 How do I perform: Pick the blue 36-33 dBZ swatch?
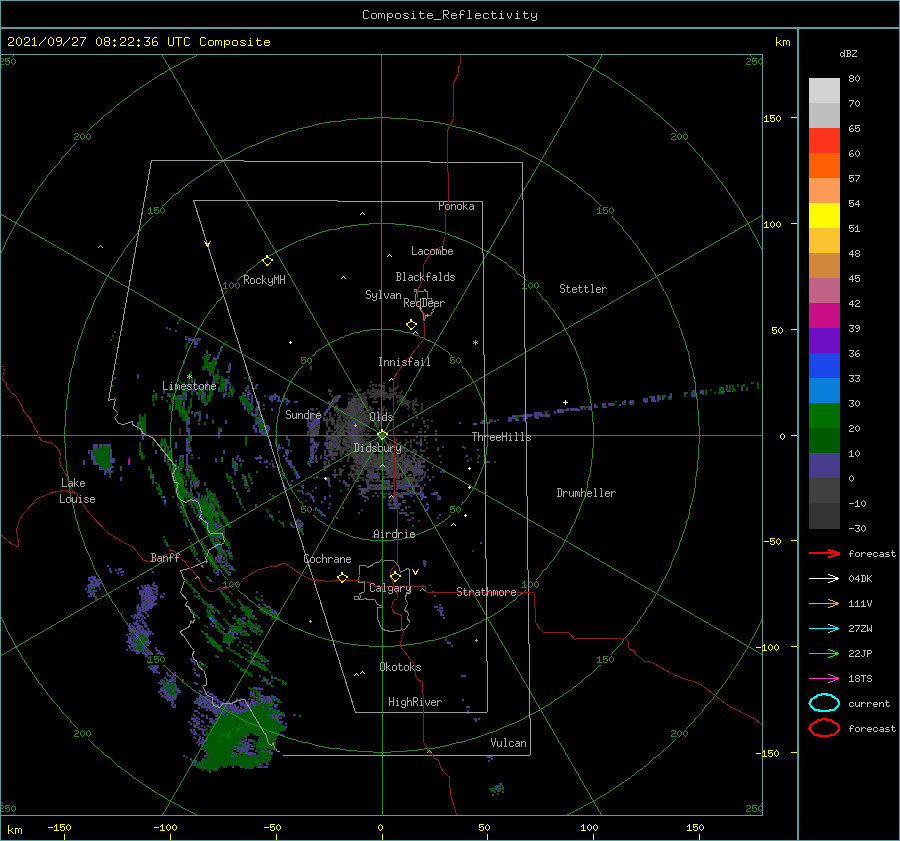coord(824,366)
